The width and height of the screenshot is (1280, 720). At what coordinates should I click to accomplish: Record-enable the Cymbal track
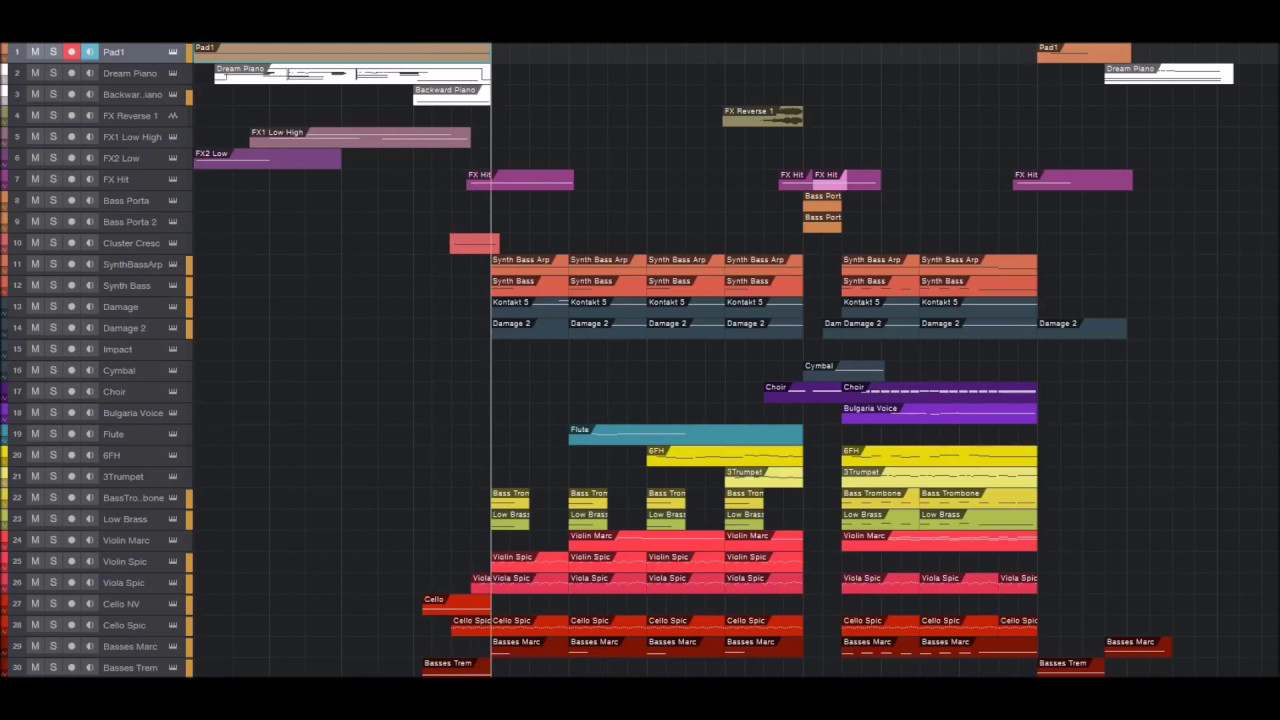pyautogui.click(x=71, y=370)
